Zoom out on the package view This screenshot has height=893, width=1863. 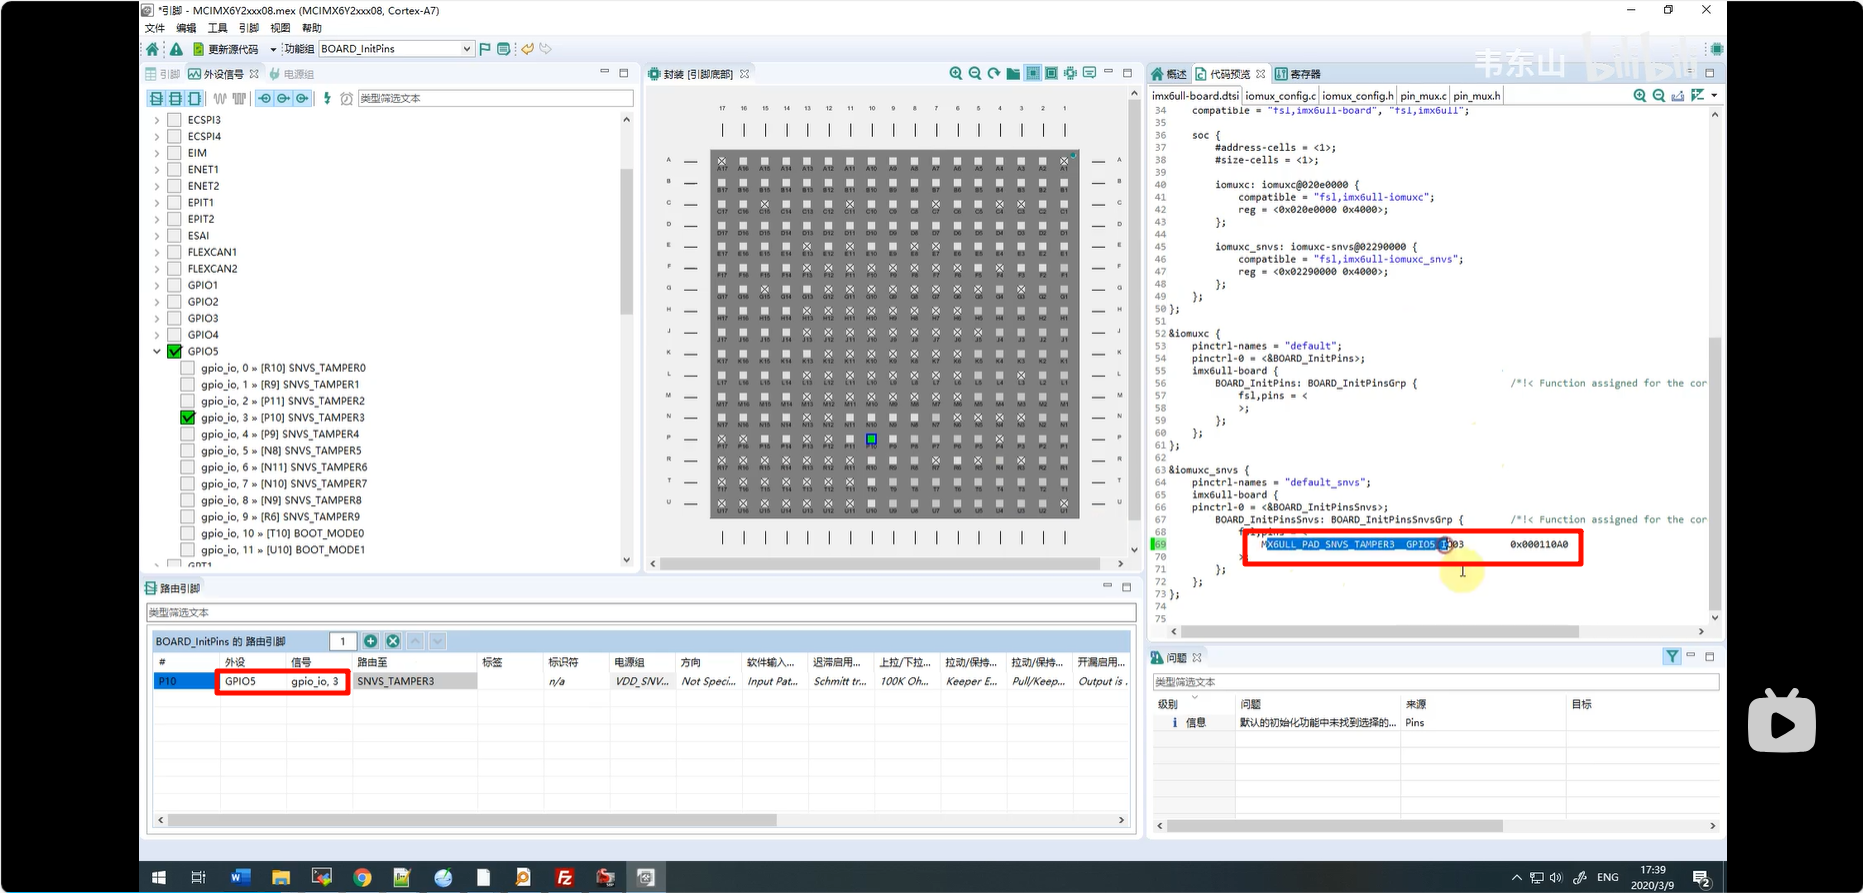click(975, 73)
